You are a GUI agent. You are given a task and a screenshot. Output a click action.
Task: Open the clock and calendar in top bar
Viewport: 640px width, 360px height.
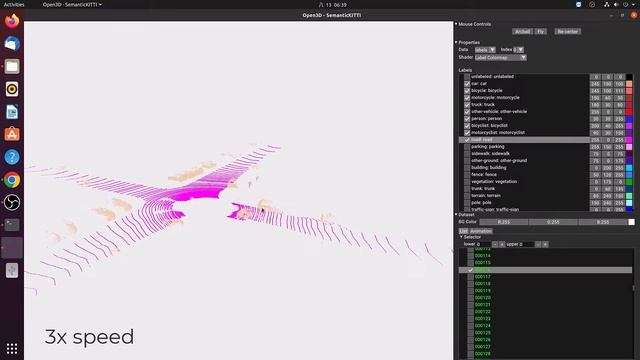click(333, 4)
